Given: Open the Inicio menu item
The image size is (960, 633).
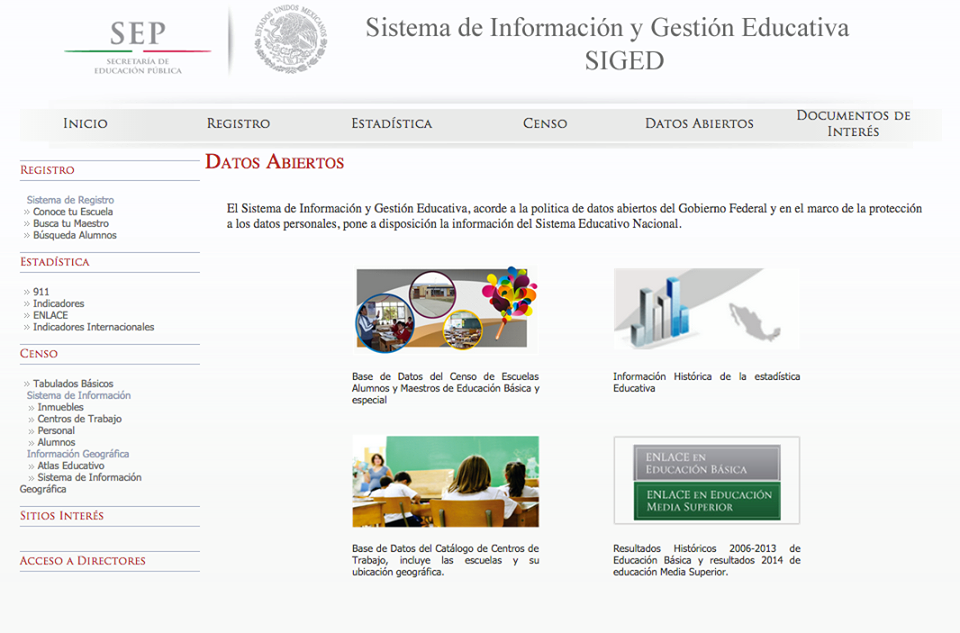Looking at the screenshot, I should (85, 124).
